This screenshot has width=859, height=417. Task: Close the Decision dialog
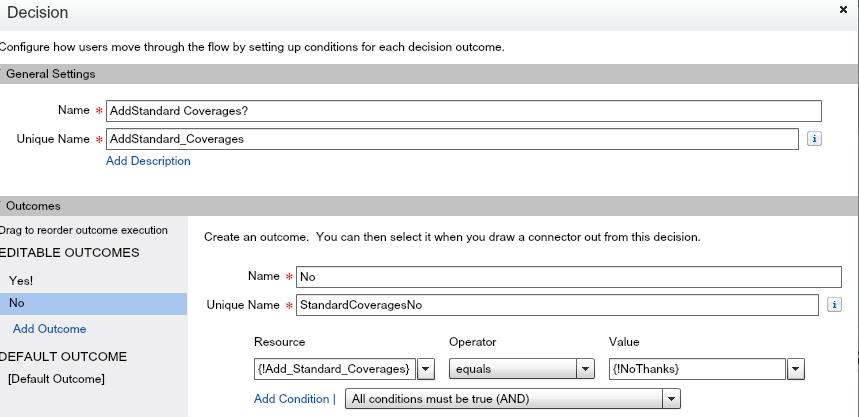coord(845,9)
